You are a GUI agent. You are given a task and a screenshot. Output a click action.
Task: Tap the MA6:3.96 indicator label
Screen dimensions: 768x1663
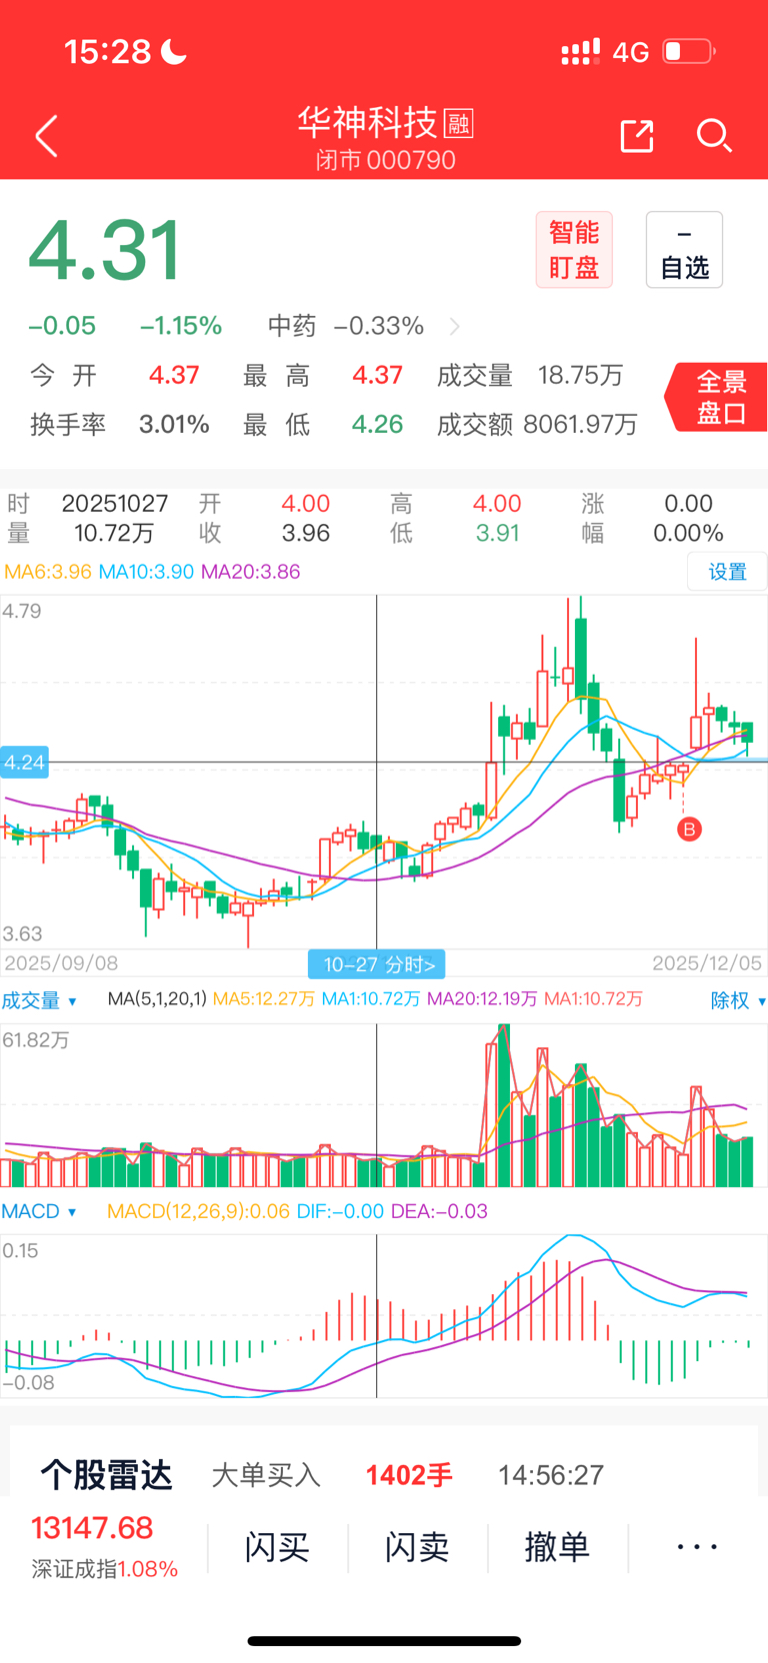(48, 572)
